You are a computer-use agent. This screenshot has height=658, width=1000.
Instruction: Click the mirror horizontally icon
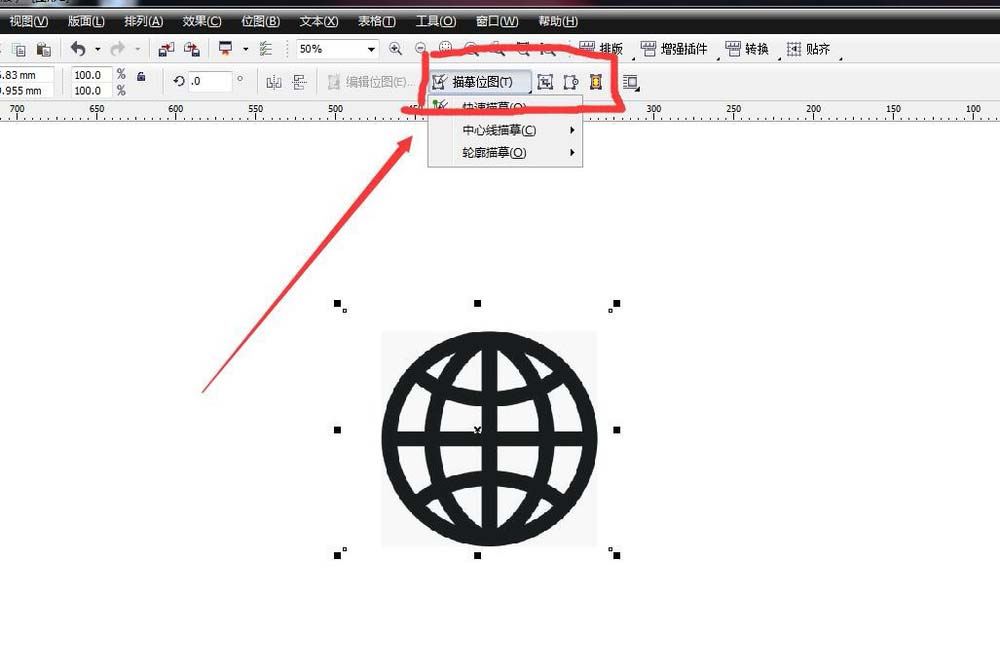pyautogui.click(x=274, y=82)
